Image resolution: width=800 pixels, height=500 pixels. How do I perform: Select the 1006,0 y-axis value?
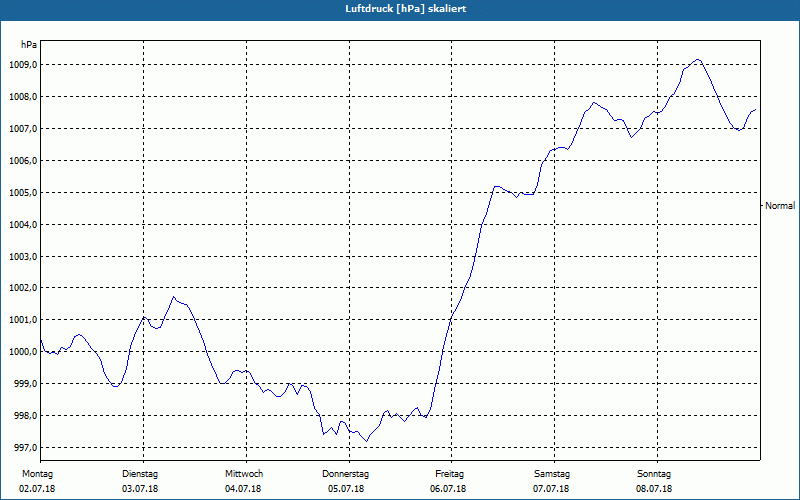click(23, 161)
